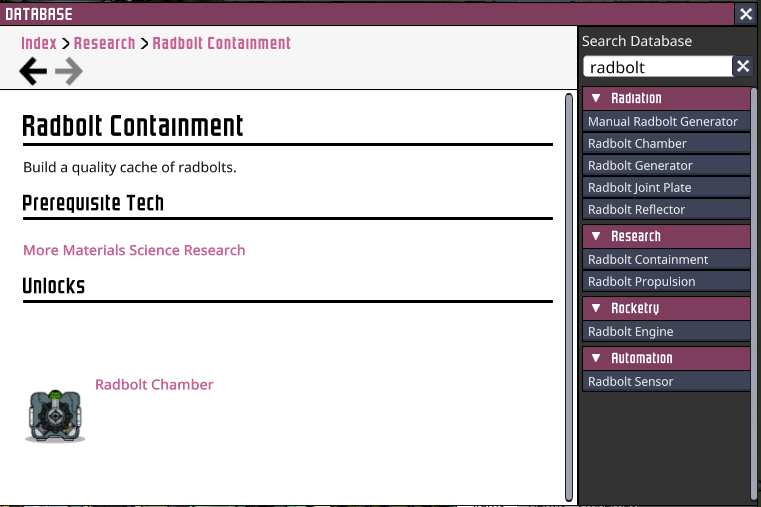Go back with the black left arrow
761x507 pixels.
point(33,71)
